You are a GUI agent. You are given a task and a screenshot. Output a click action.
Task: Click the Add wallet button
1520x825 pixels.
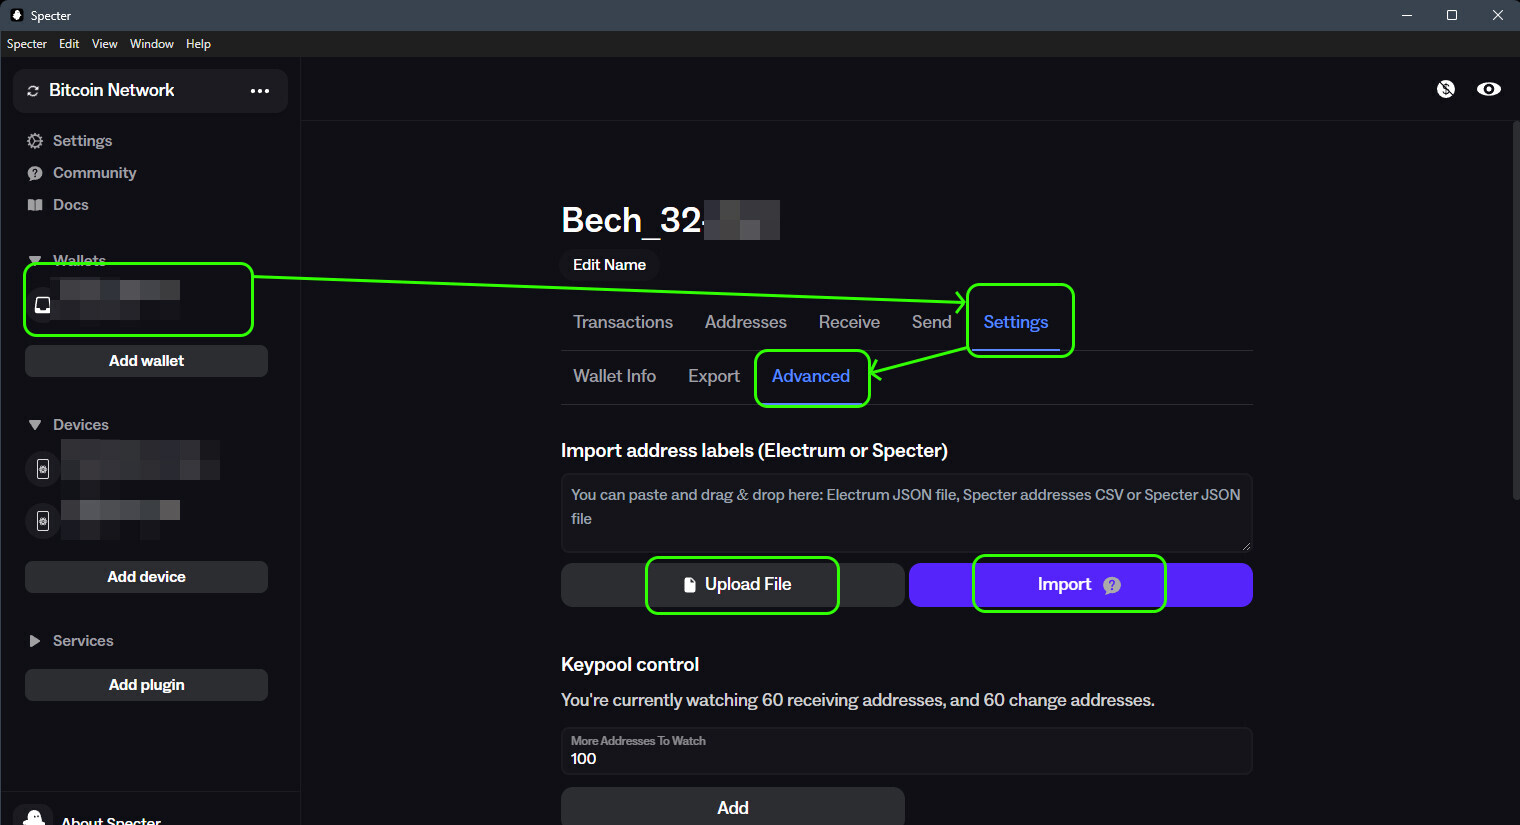(x=146, y=361)
